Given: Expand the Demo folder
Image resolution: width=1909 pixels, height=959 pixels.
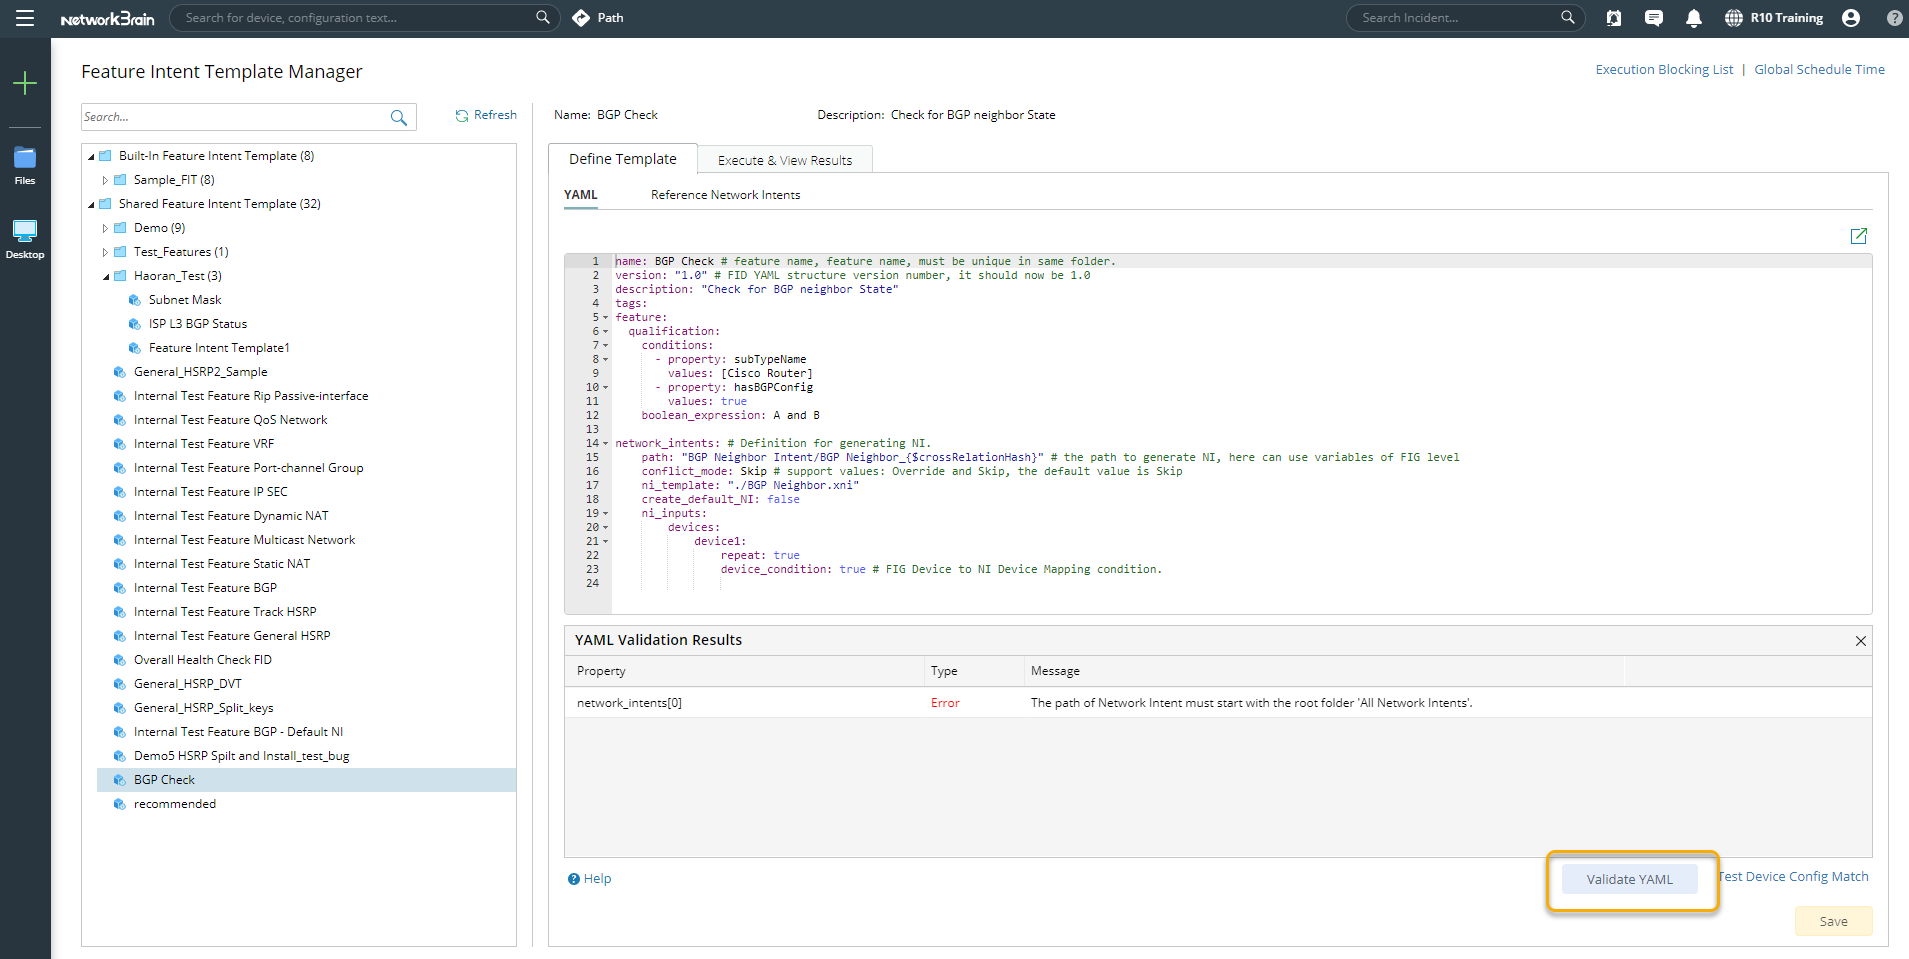Looking at the screenshot, I should pyautogui.click(x=105, y=228).
